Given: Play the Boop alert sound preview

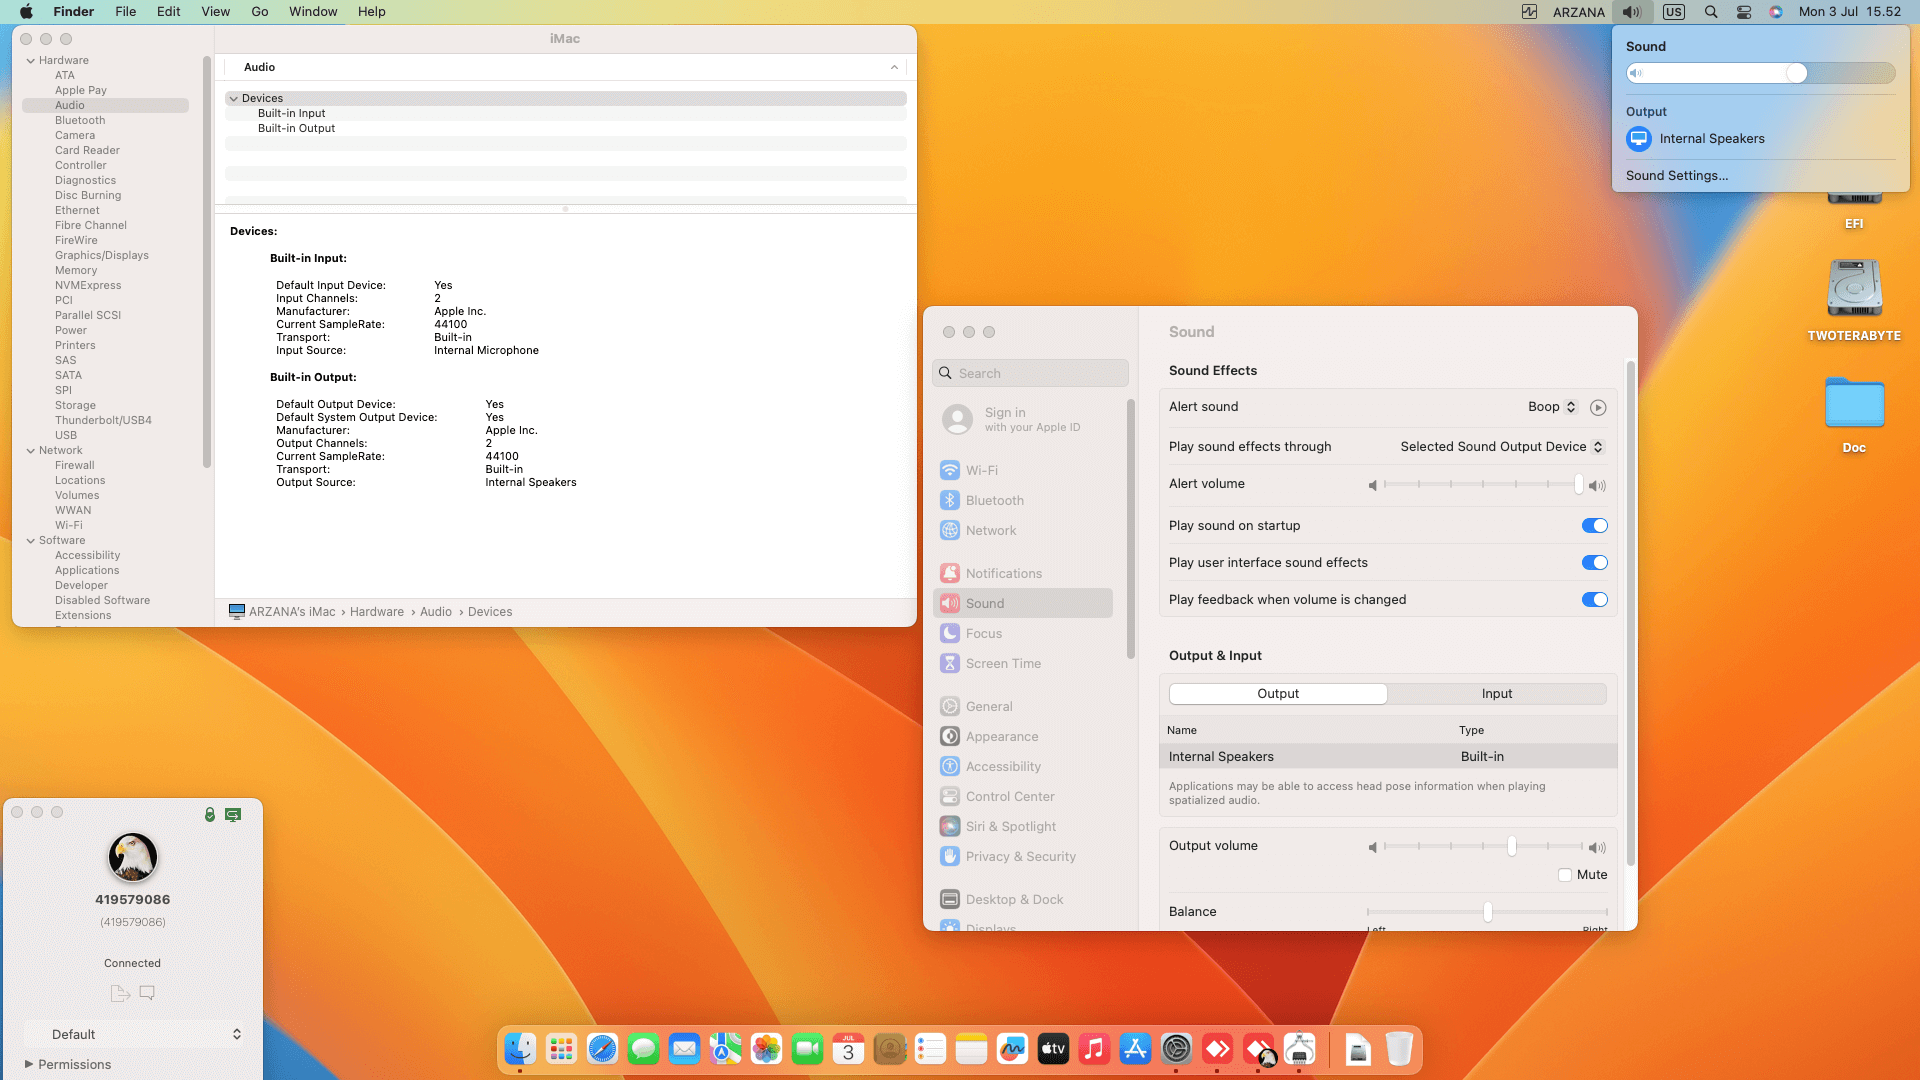Looking at the screenshot, I should [1598, 407].
